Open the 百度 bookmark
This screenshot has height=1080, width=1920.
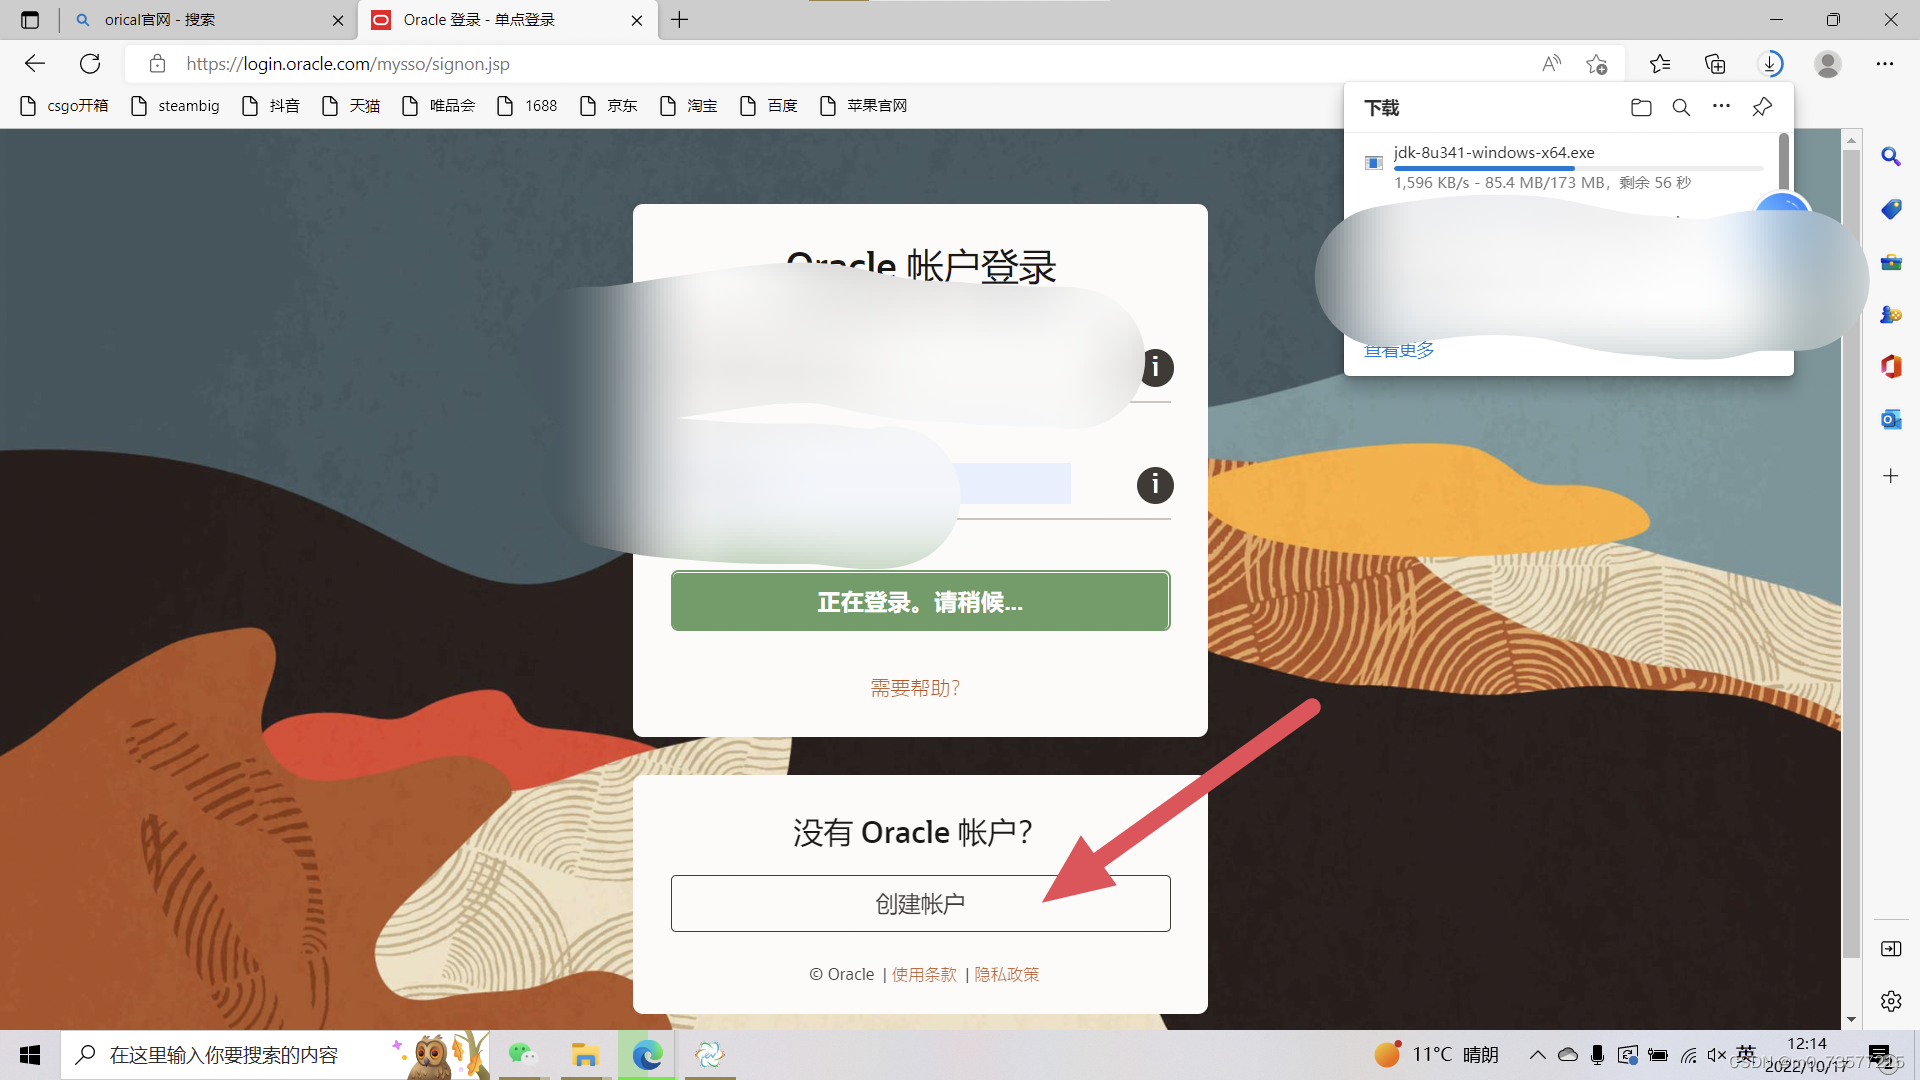pos(769,106)
